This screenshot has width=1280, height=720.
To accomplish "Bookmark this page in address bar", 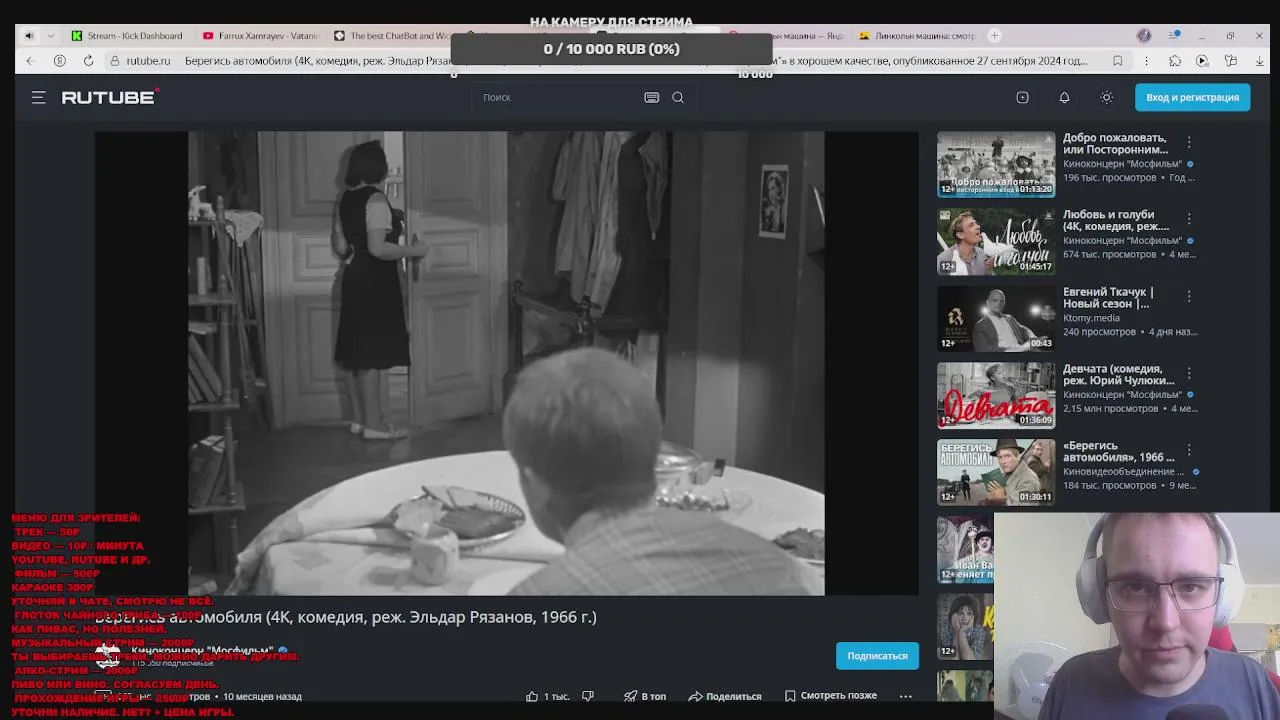I will [x=1118, y=61].
